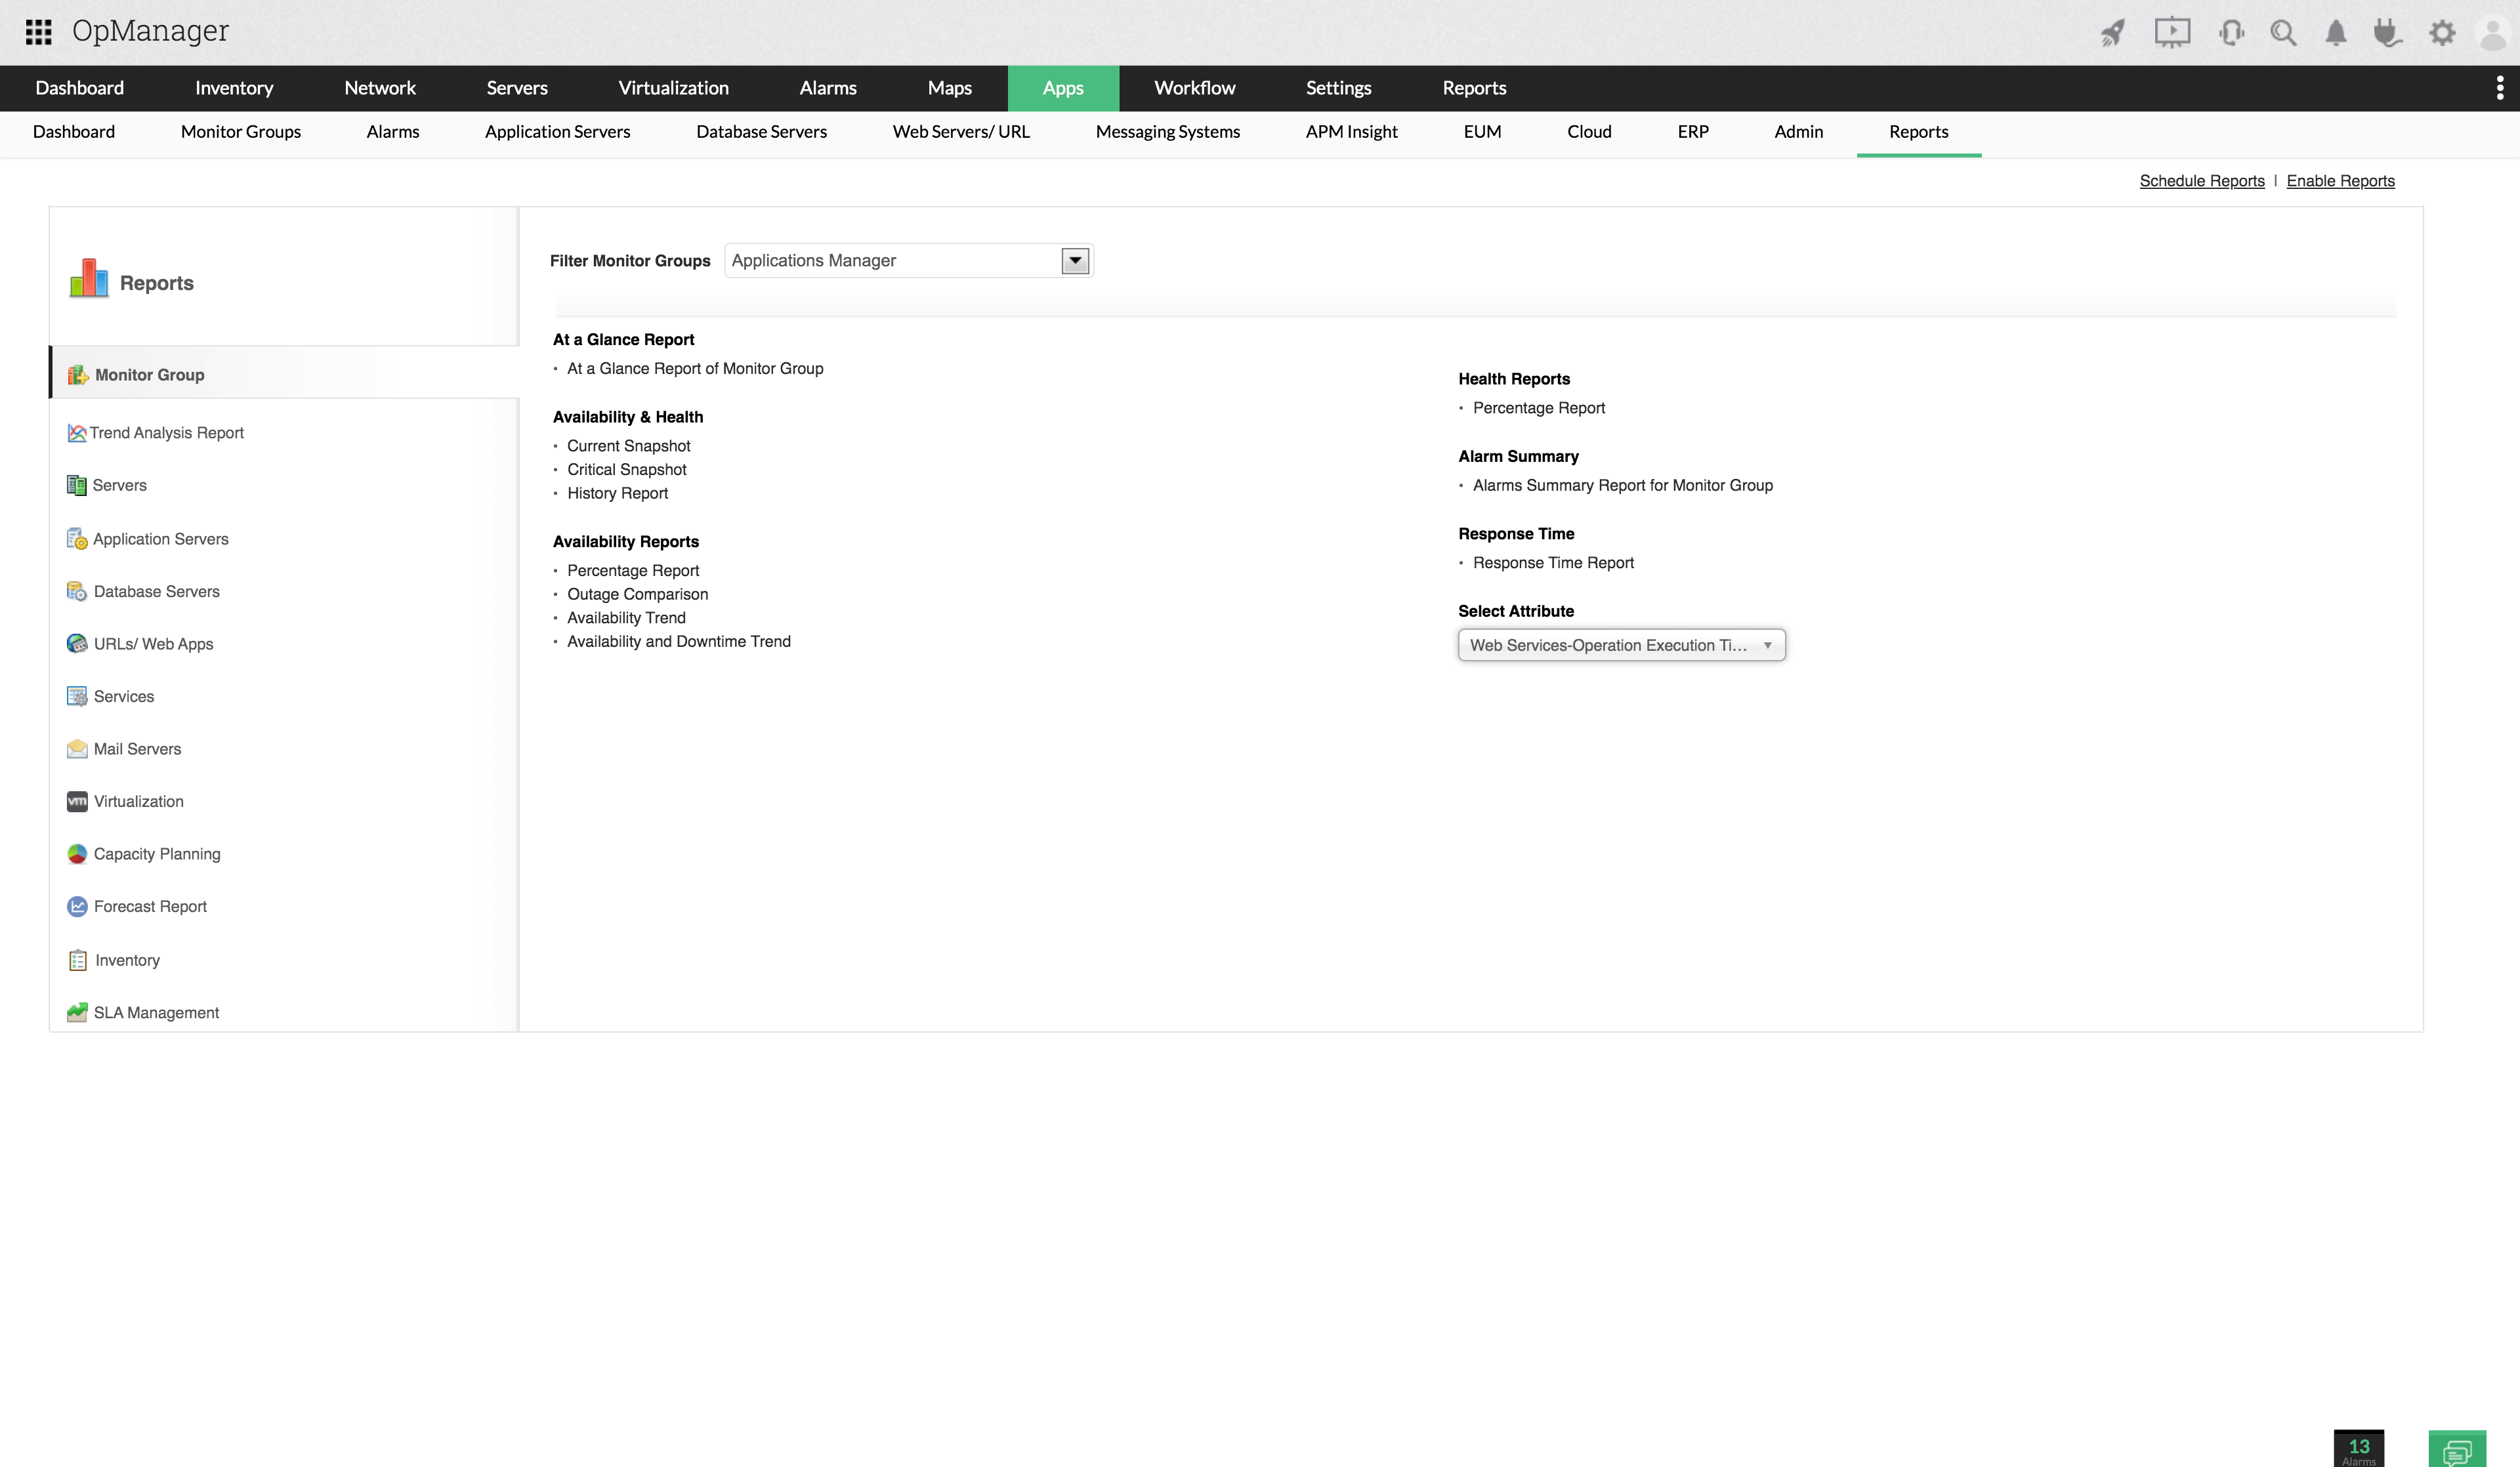Image resolution: width=2520 pixels, height=1467 pixels.
Task: Open the Outage Comparison report
Action: [637, 594]
